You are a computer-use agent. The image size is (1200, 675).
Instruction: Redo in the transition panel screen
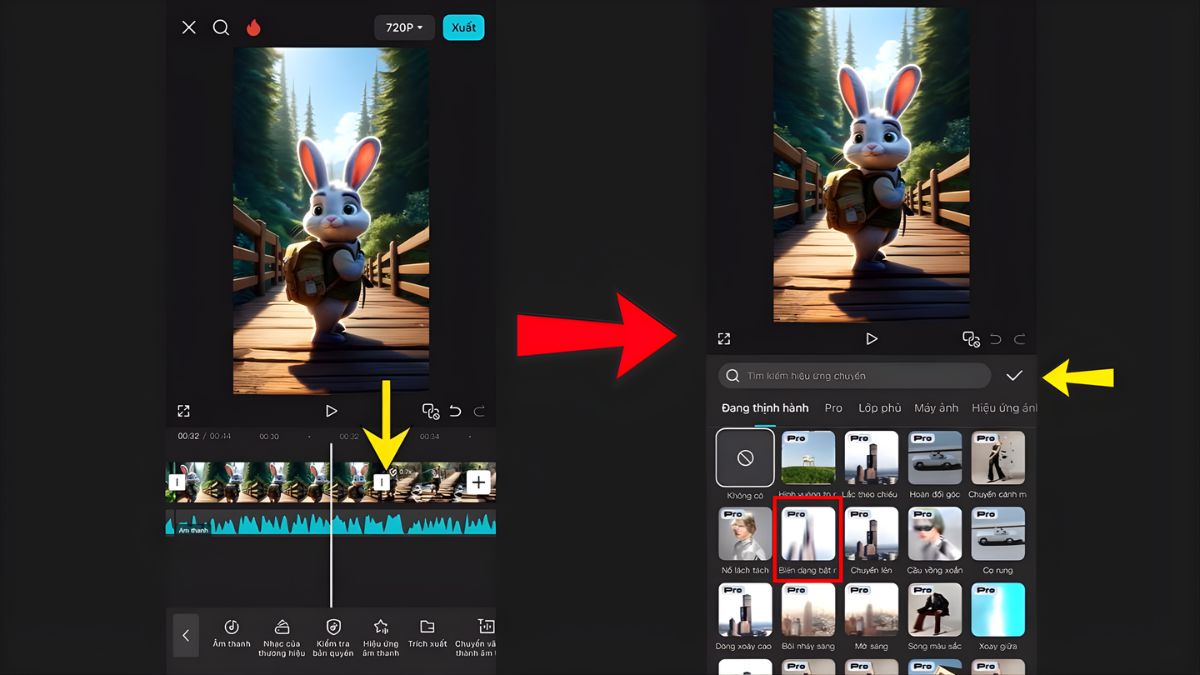(1019, 339)
